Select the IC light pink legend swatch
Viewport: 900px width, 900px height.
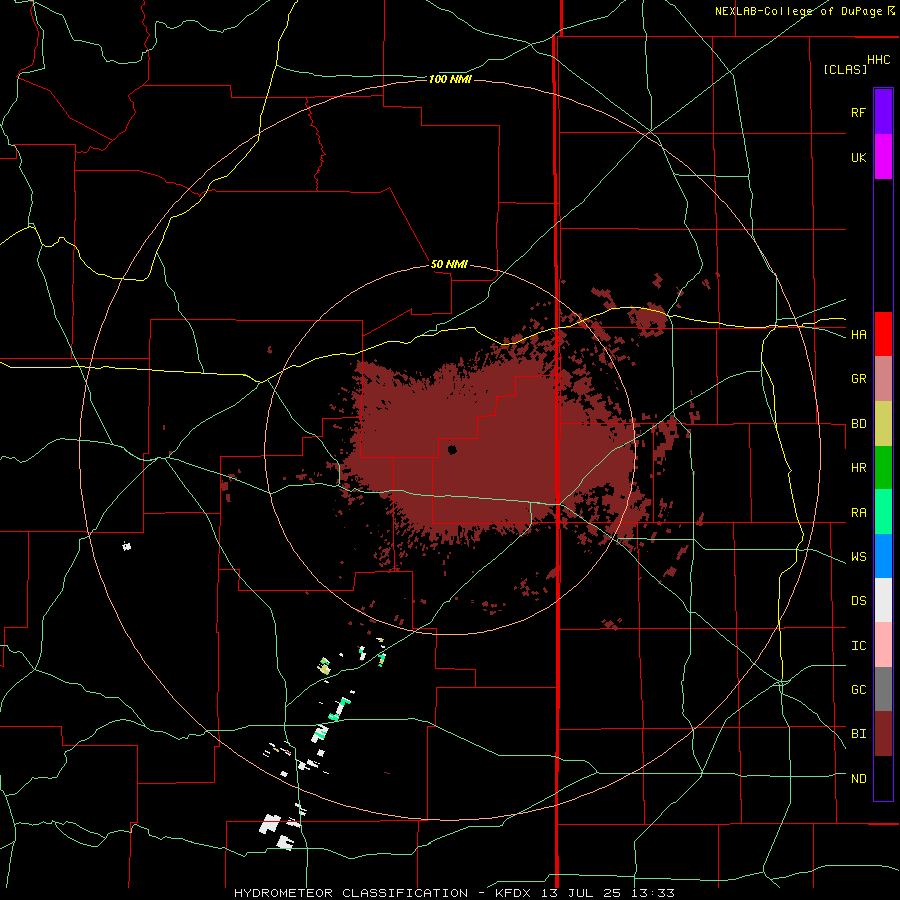[x=883, y=645]
